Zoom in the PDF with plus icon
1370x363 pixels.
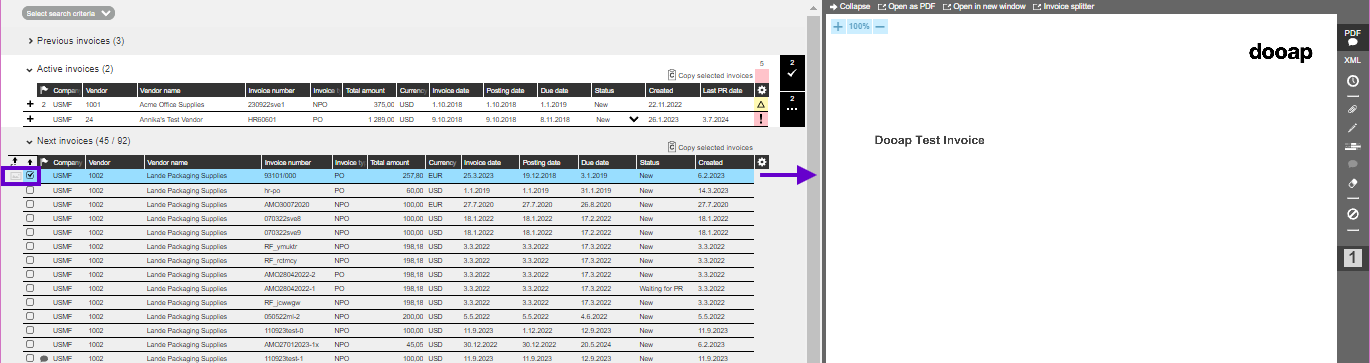point(838,26)
